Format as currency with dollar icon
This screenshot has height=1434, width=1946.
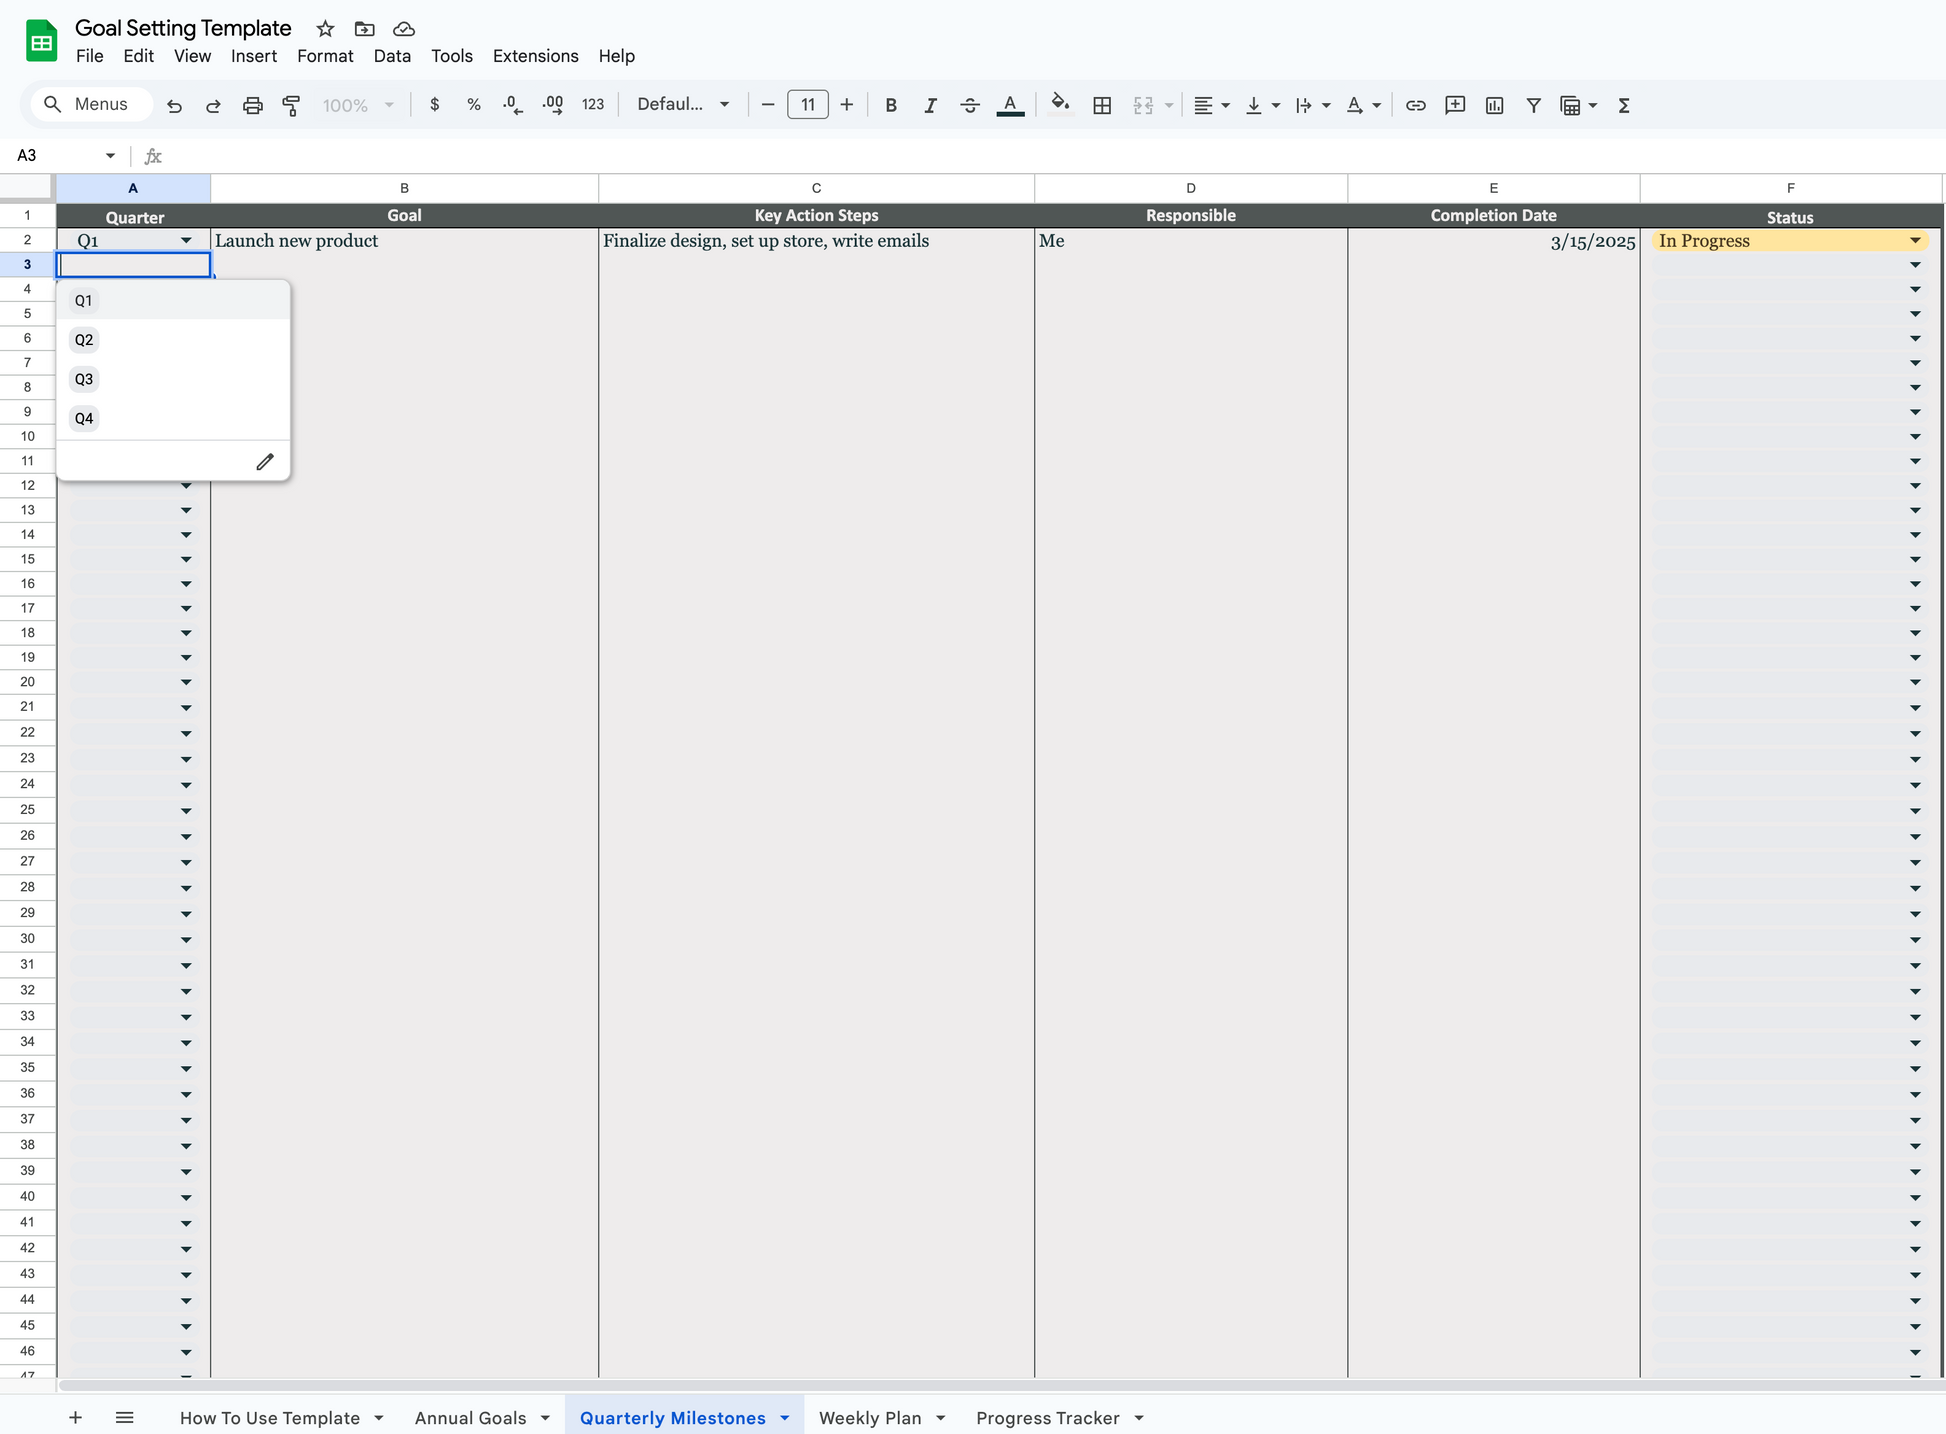click(x=434, y=105)
